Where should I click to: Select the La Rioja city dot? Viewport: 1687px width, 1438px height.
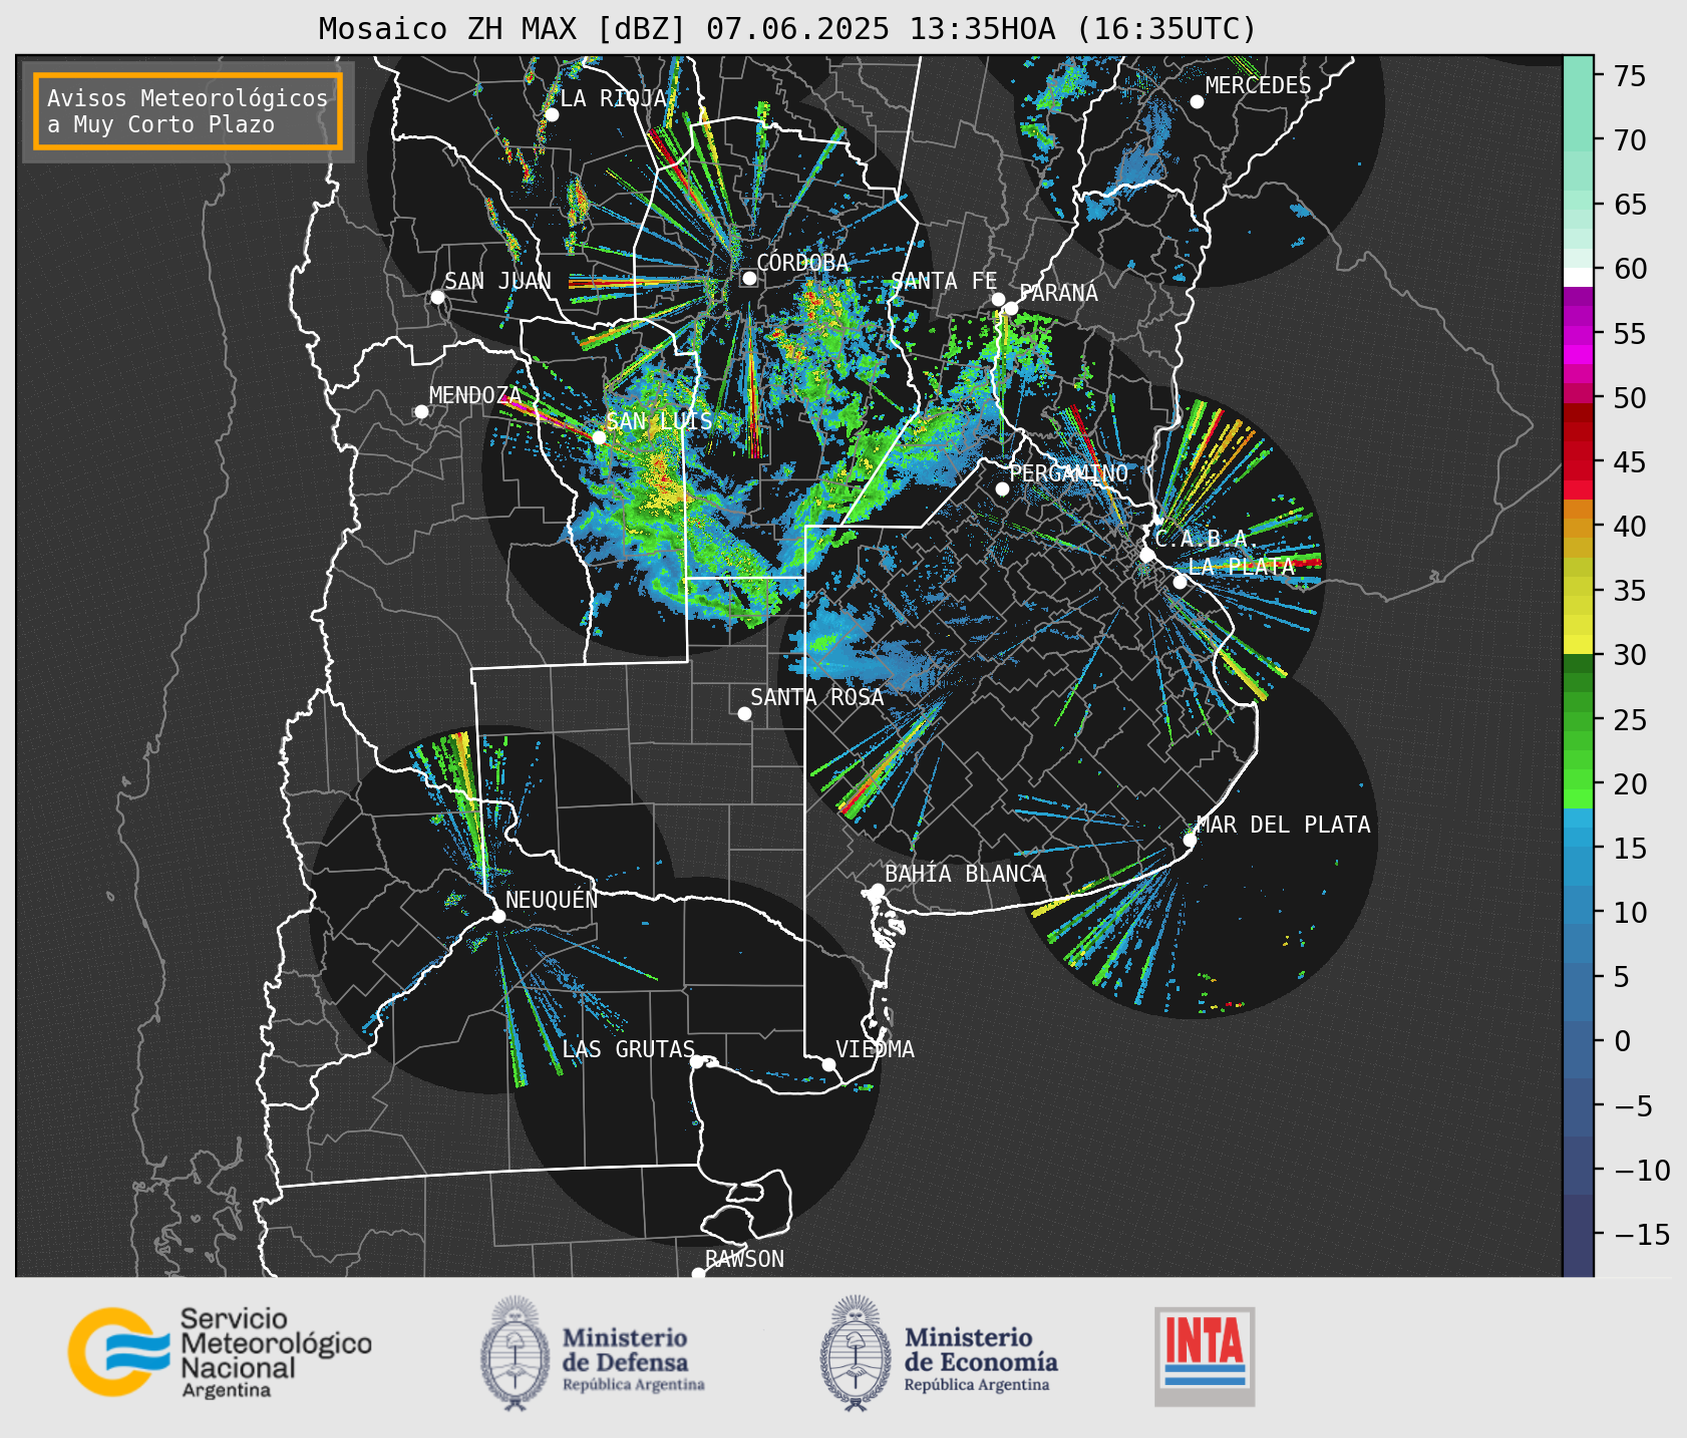(x=551, y=115)
